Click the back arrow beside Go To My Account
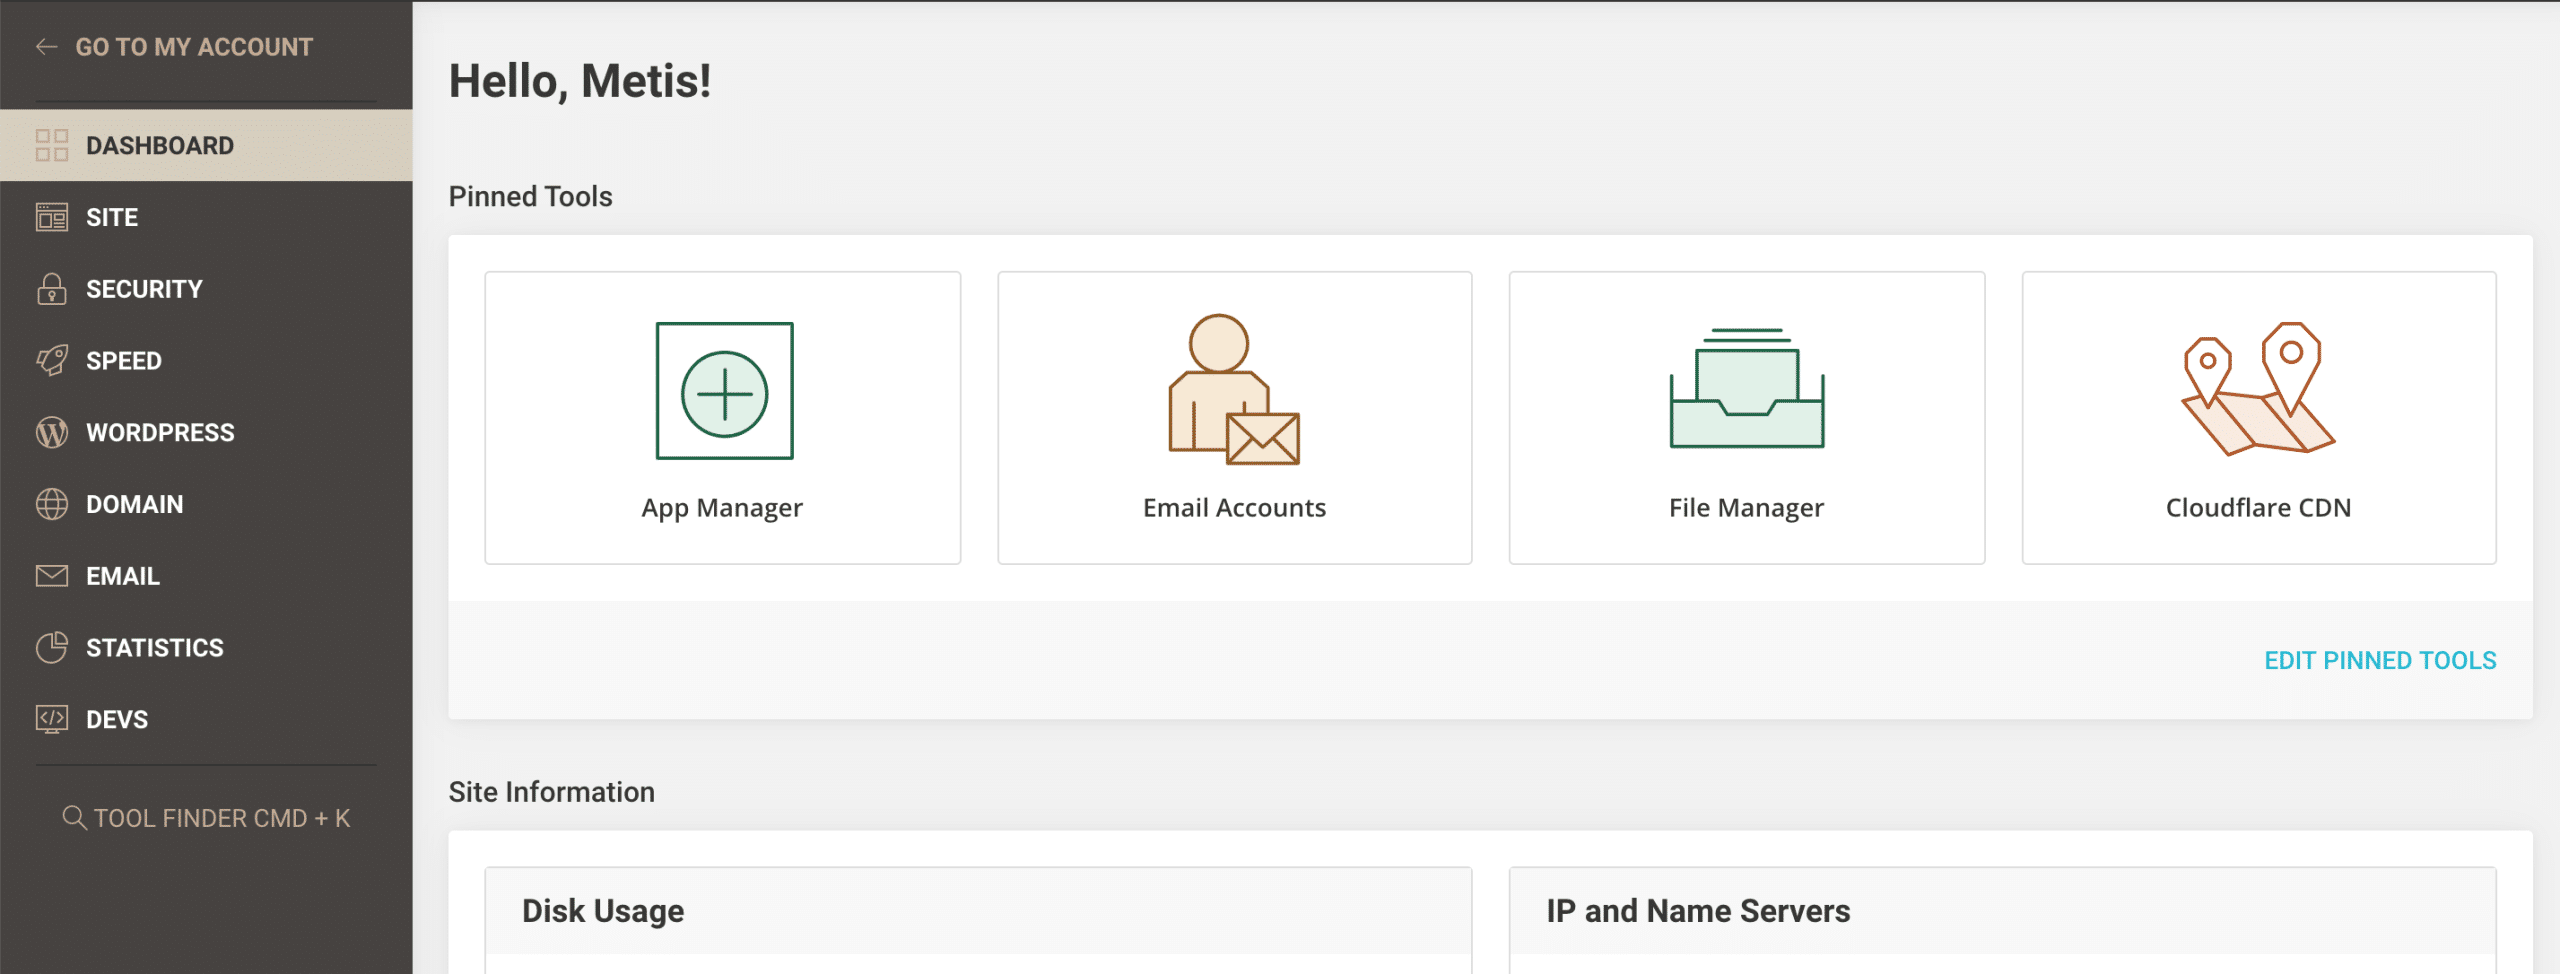 (46, 47)
